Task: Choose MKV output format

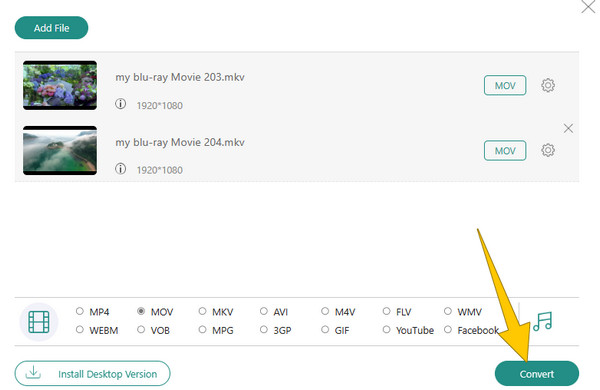Action: 202,311
